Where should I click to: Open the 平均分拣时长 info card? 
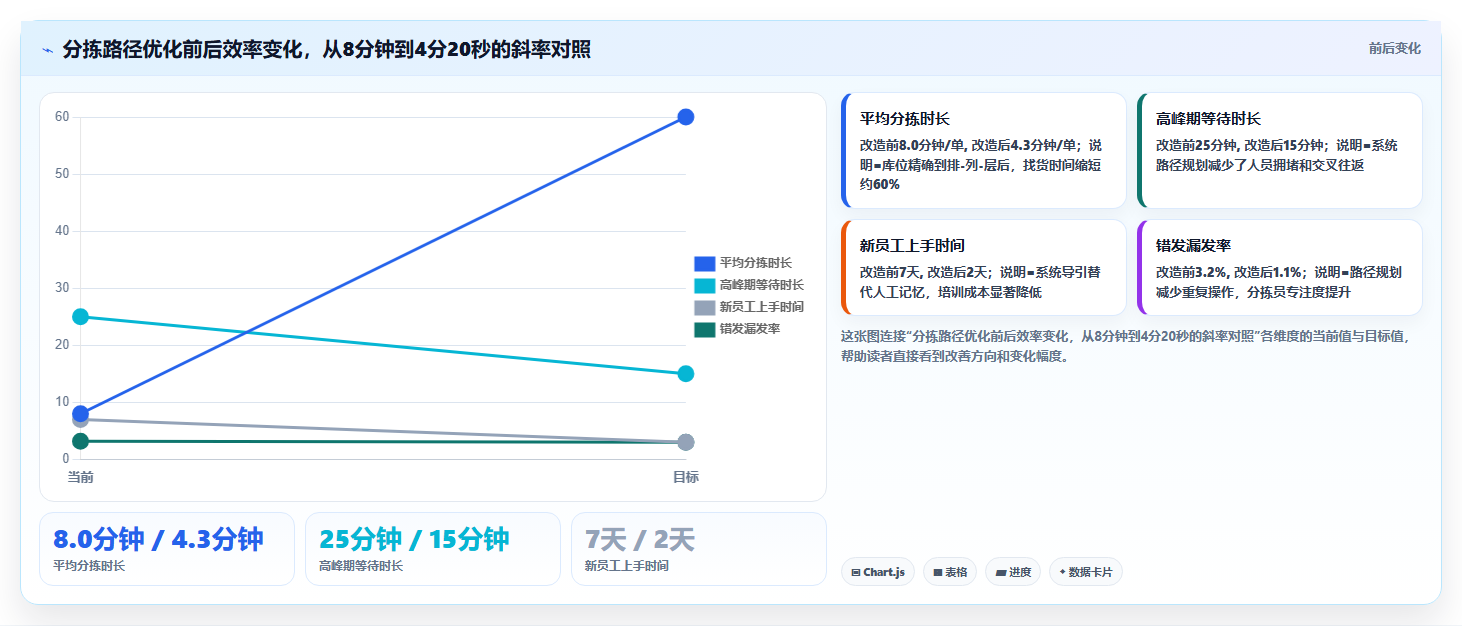[984, 151]
